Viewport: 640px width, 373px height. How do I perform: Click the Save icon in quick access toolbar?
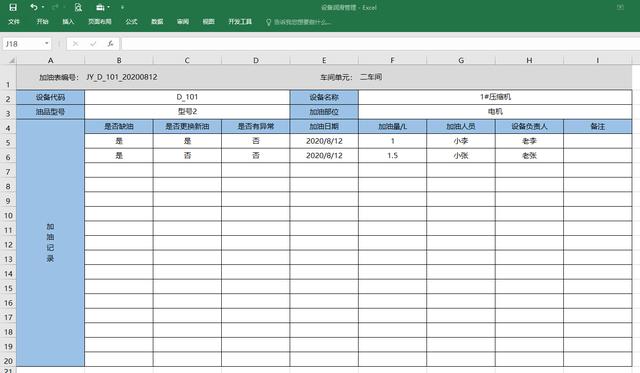coord(13,7)
